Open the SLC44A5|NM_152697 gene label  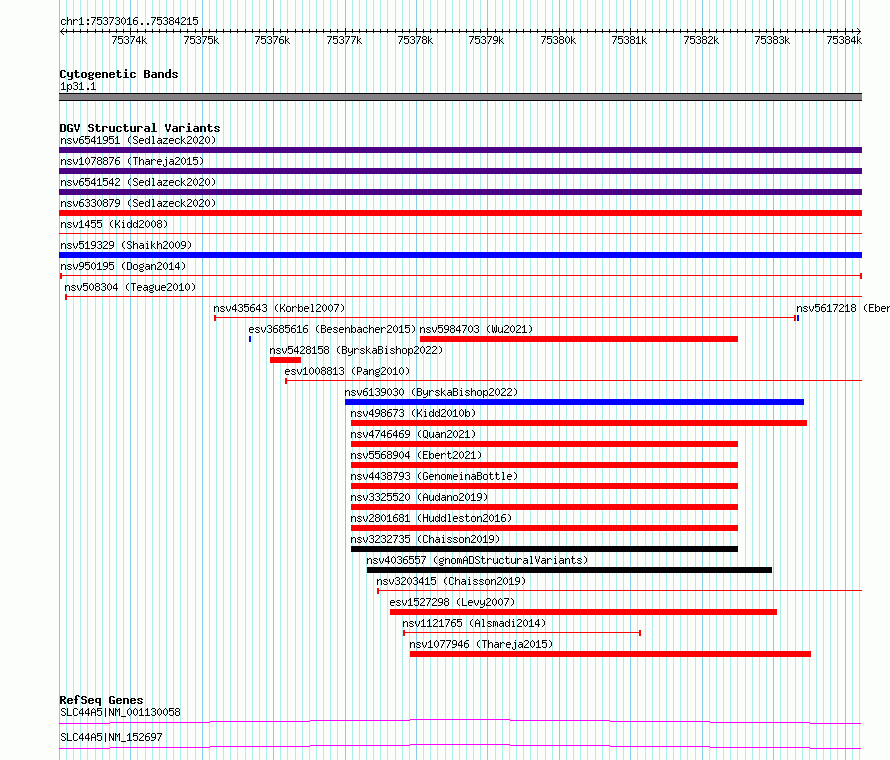click(111, 737)
